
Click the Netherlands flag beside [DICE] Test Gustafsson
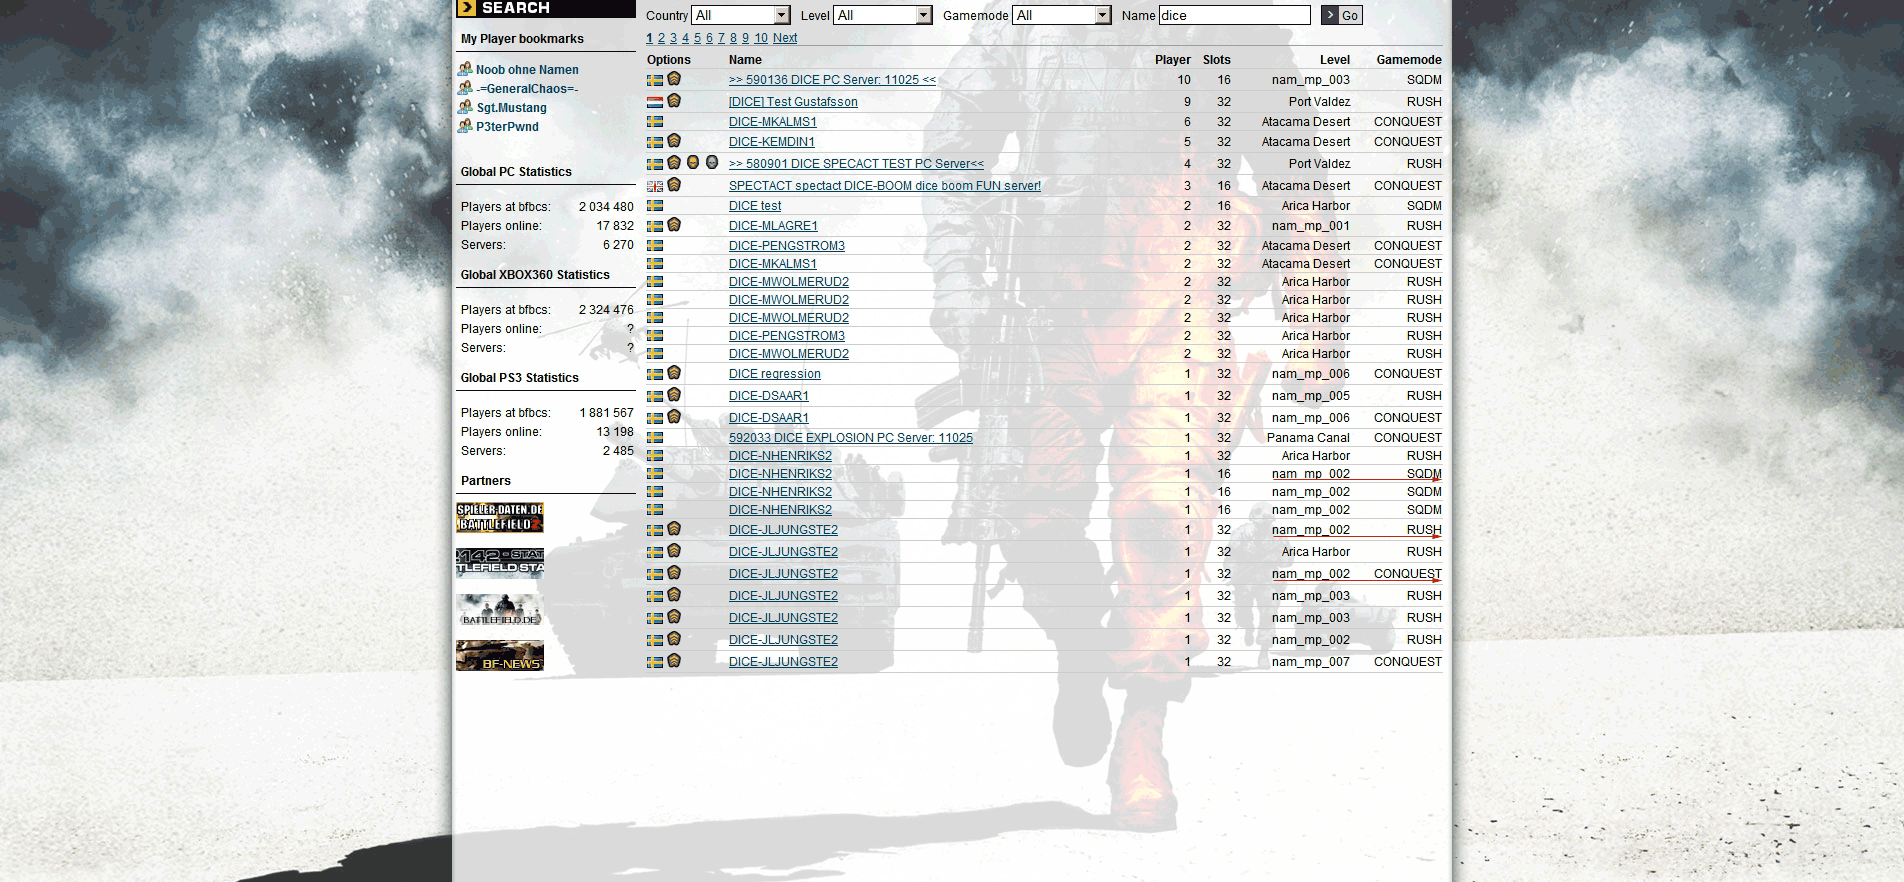pyautogui.click(x=655, y=102)
